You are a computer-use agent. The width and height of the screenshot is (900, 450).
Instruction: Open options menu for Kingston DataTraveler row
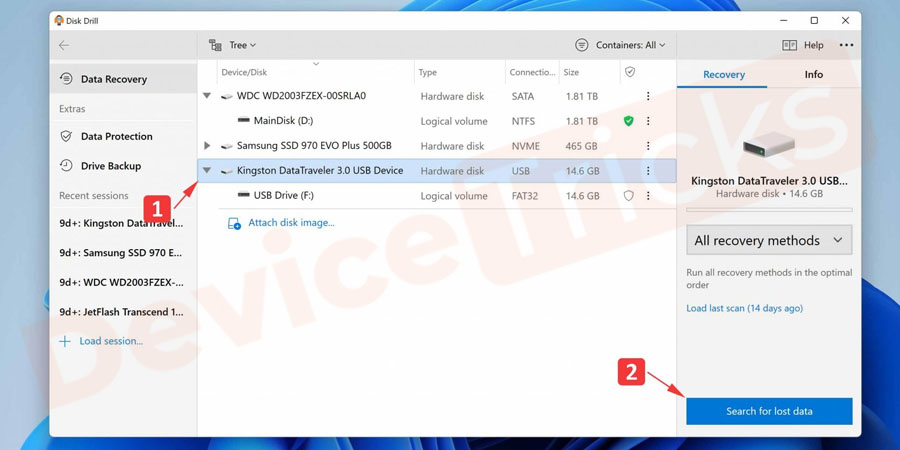648,170
